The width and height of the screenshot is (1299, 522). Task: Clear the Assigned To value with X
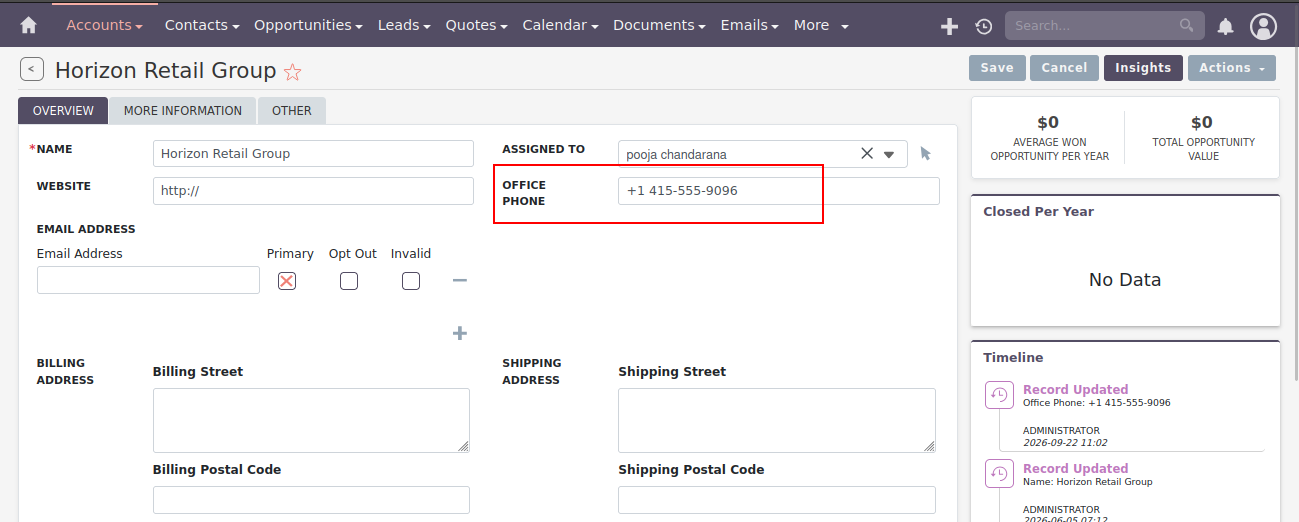pos(867,153)
